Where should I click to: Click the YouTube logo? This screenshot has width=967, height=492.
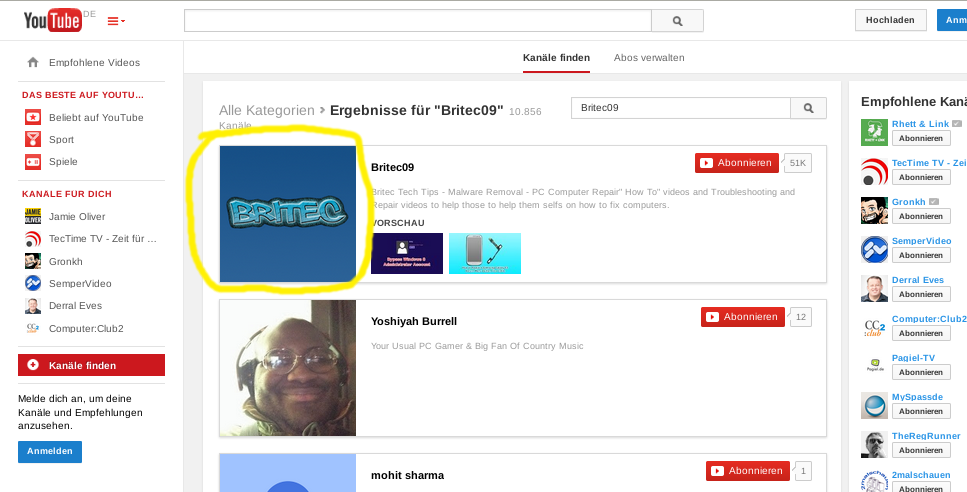52,21
